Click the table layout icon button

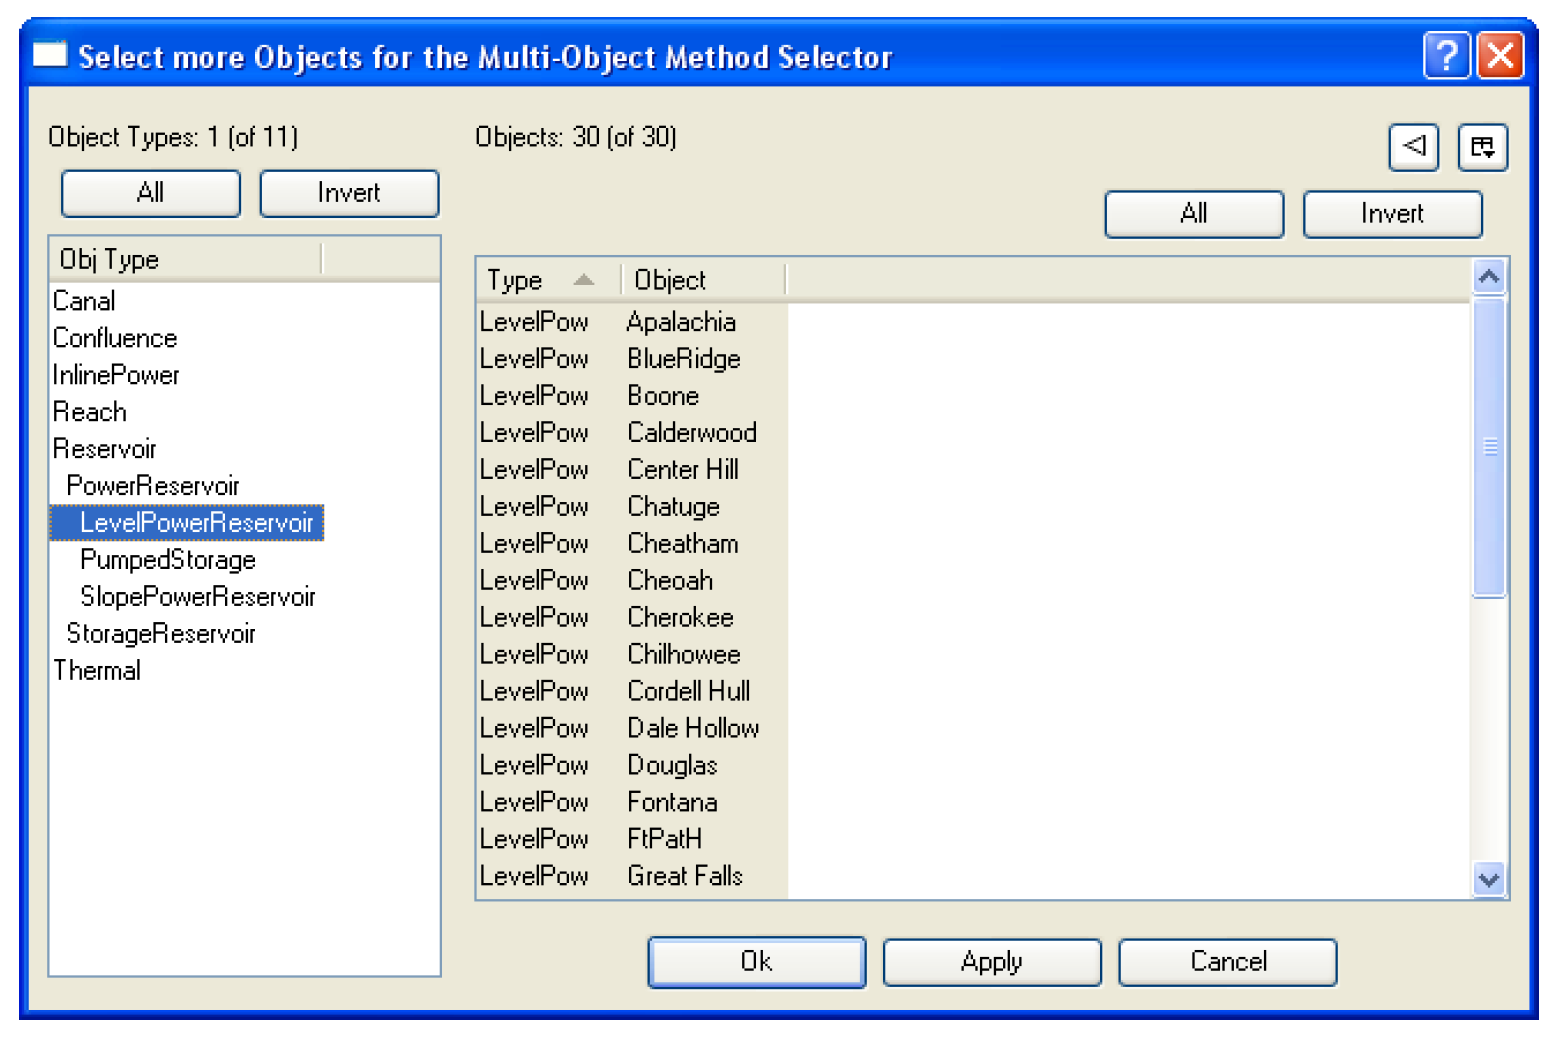(x=1482, y=147)
